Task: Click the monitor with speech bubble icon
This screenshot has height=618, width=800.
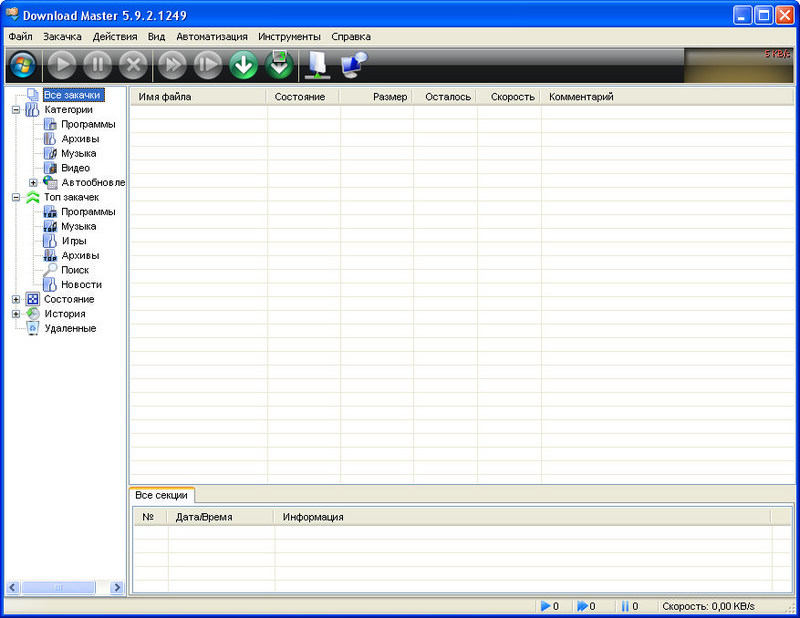Action: [x=354, y=65]
